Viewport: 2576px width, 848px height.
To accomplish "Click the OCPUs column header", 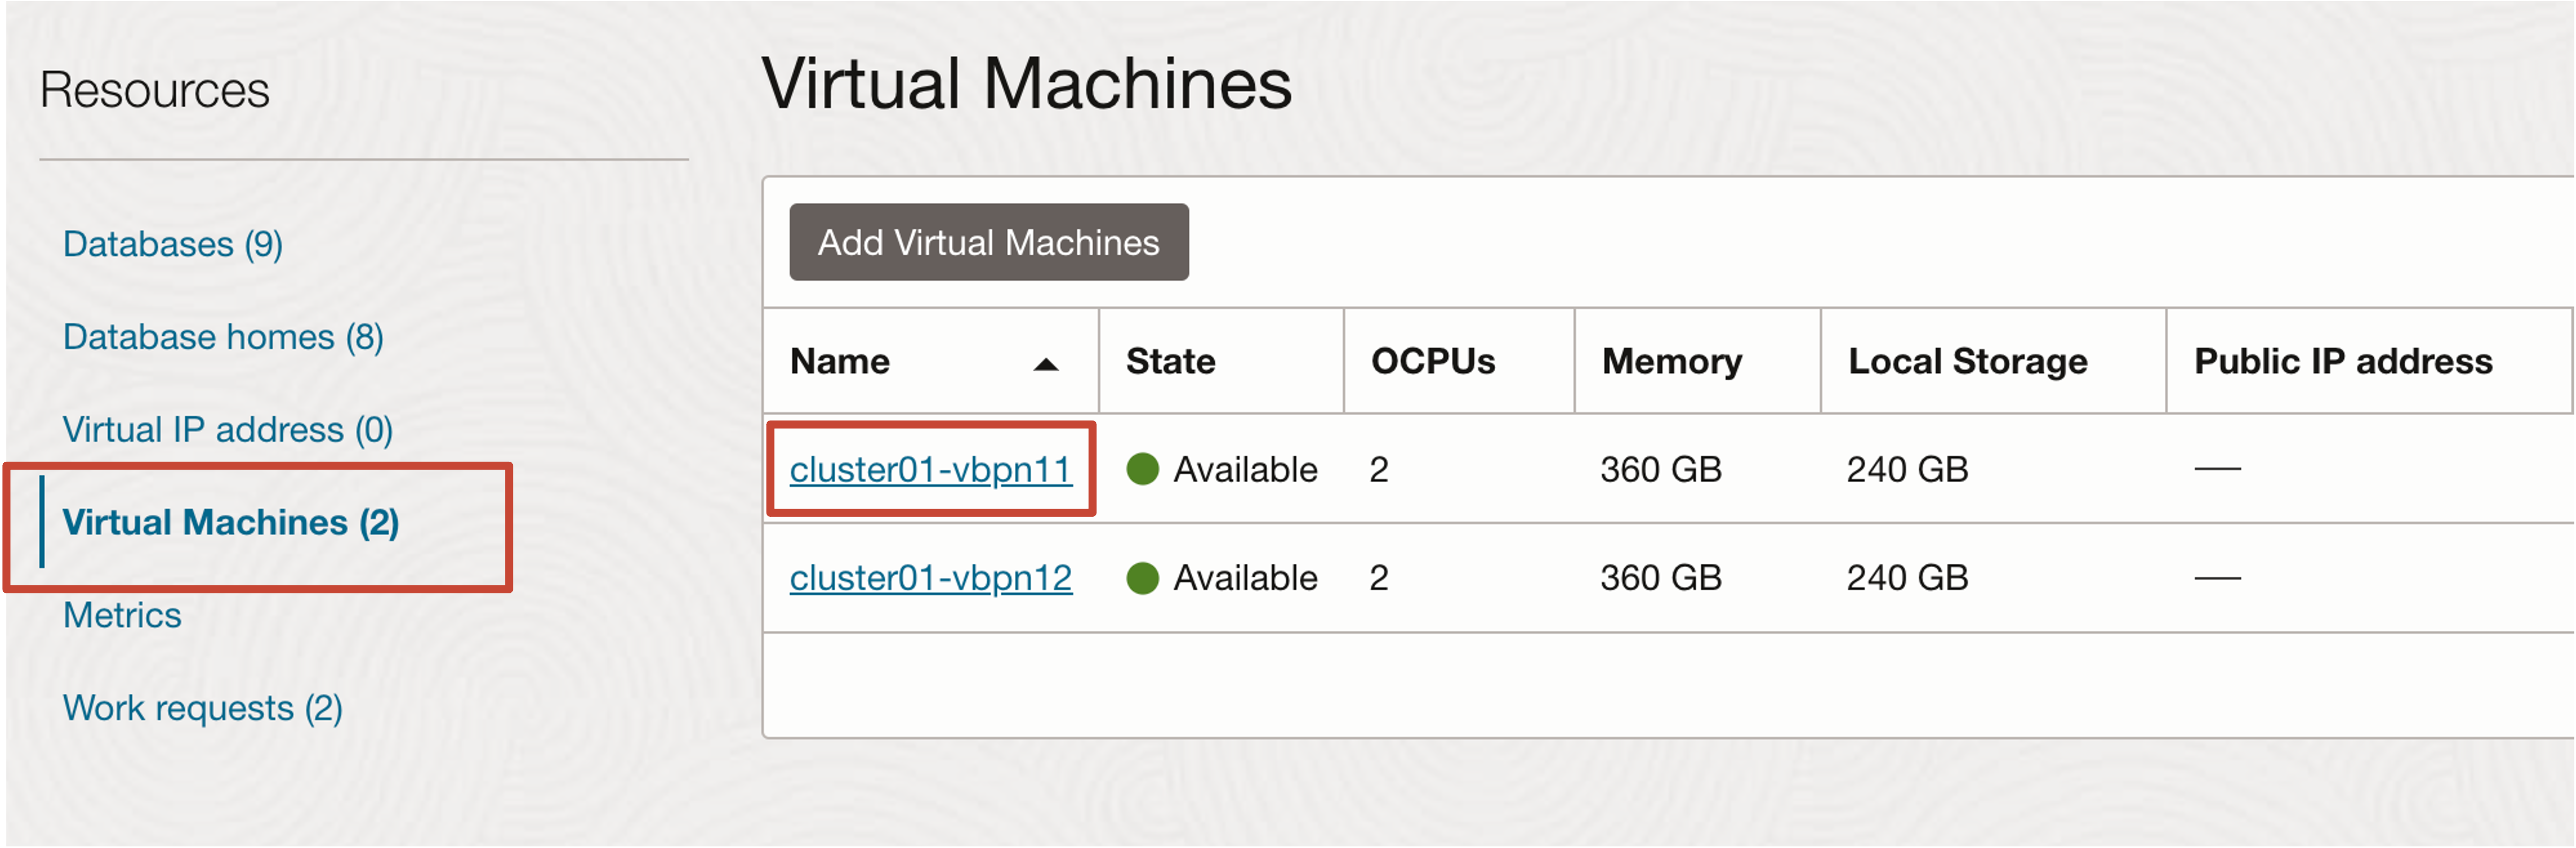I will pos(1432,361).
